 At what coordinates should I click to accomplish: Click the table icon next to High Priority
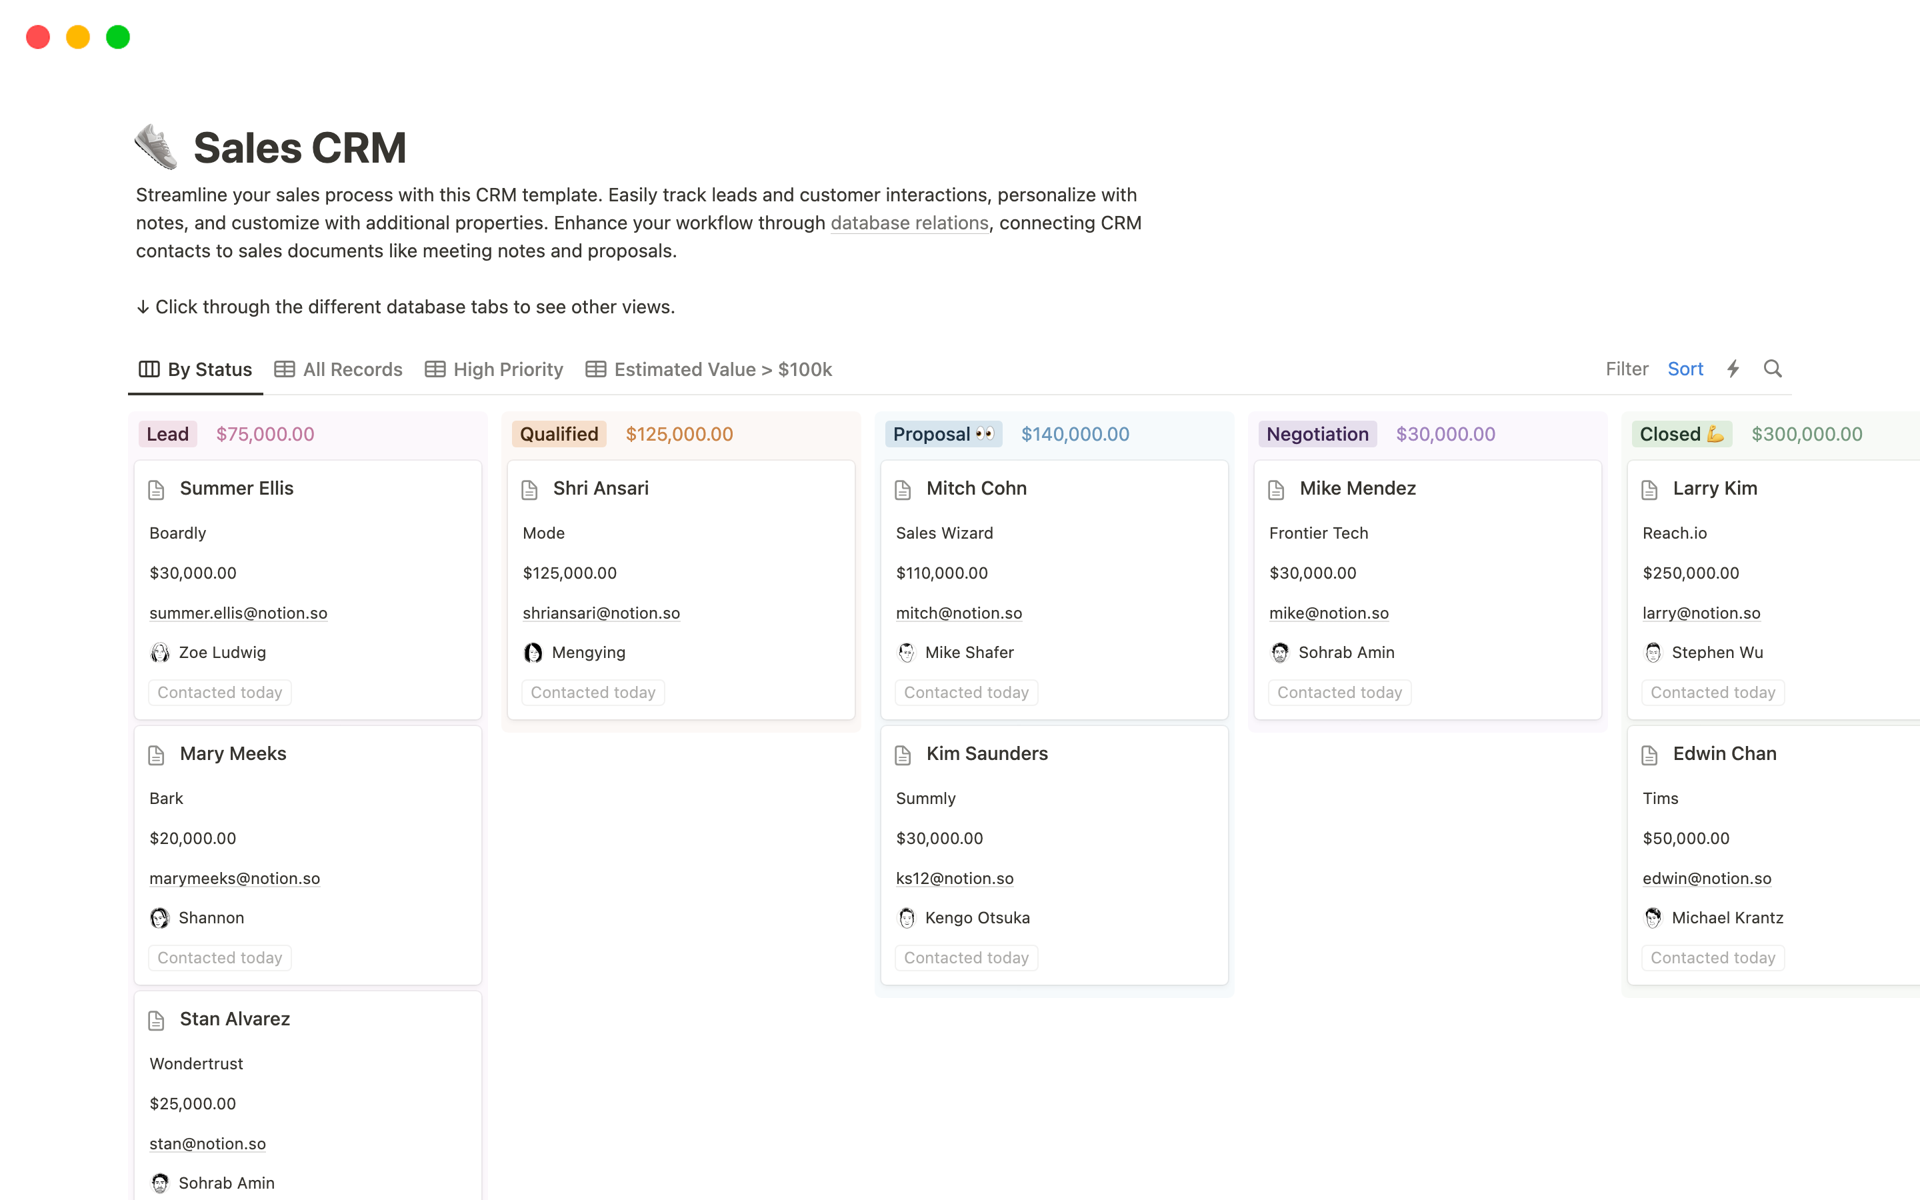coord(435,369)
